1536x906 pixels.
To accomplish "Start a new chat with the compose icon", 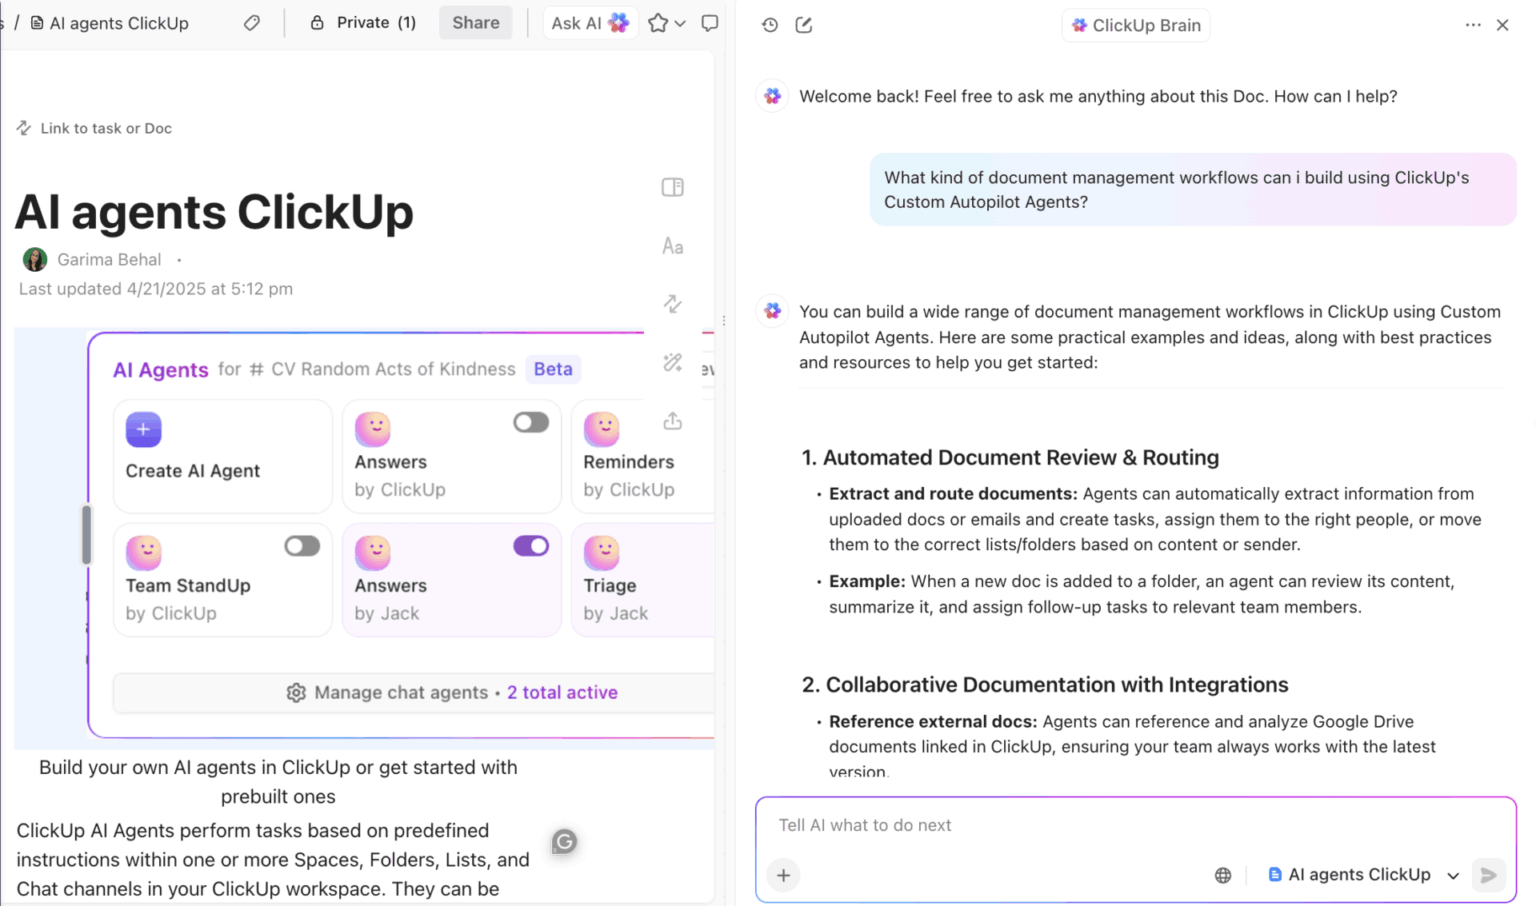I will (804, 24).
